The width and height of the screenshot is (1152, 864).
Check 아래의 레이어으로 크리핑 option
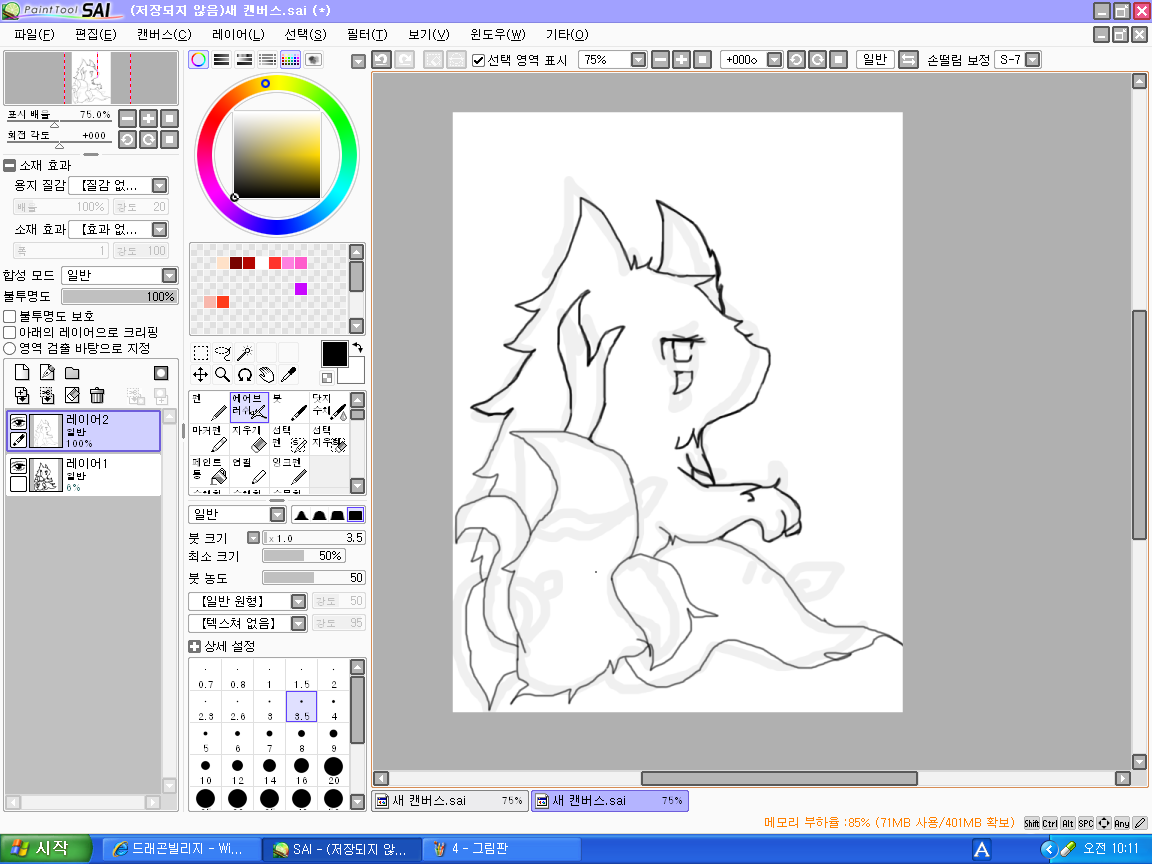point(10,332)
